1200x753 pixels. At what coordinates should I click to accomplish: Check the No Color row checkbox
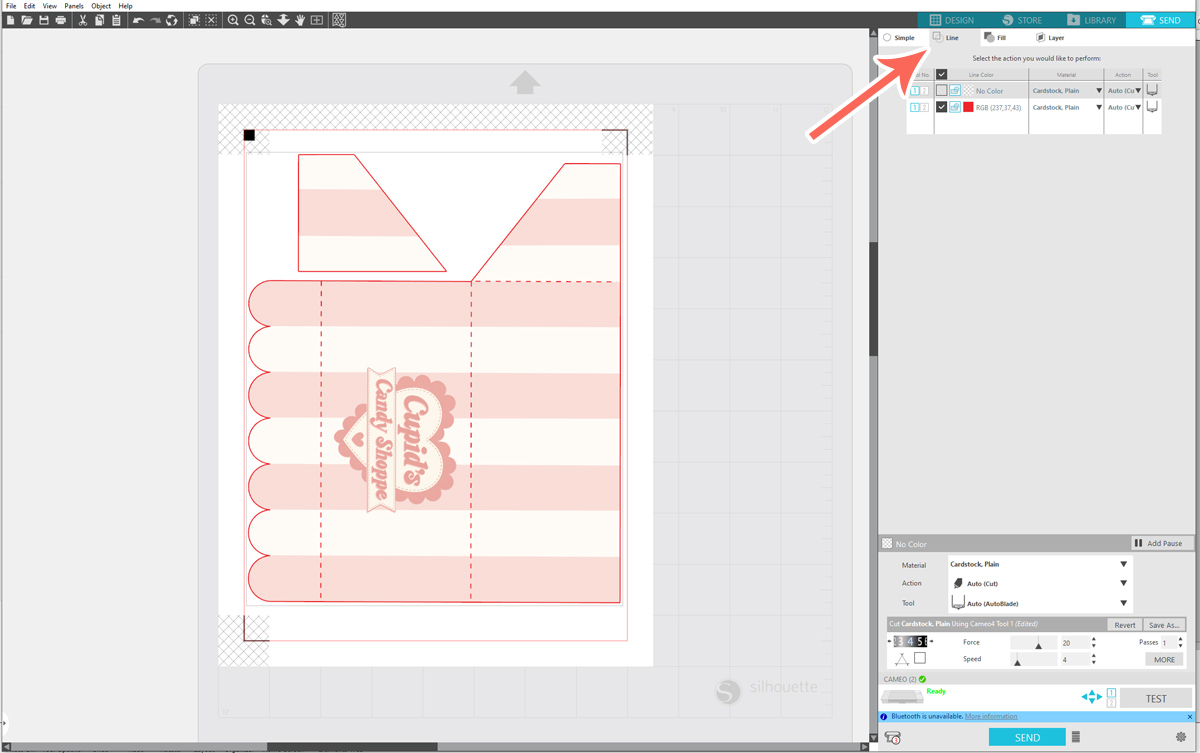pyautogui.click(x=942, y=90)
